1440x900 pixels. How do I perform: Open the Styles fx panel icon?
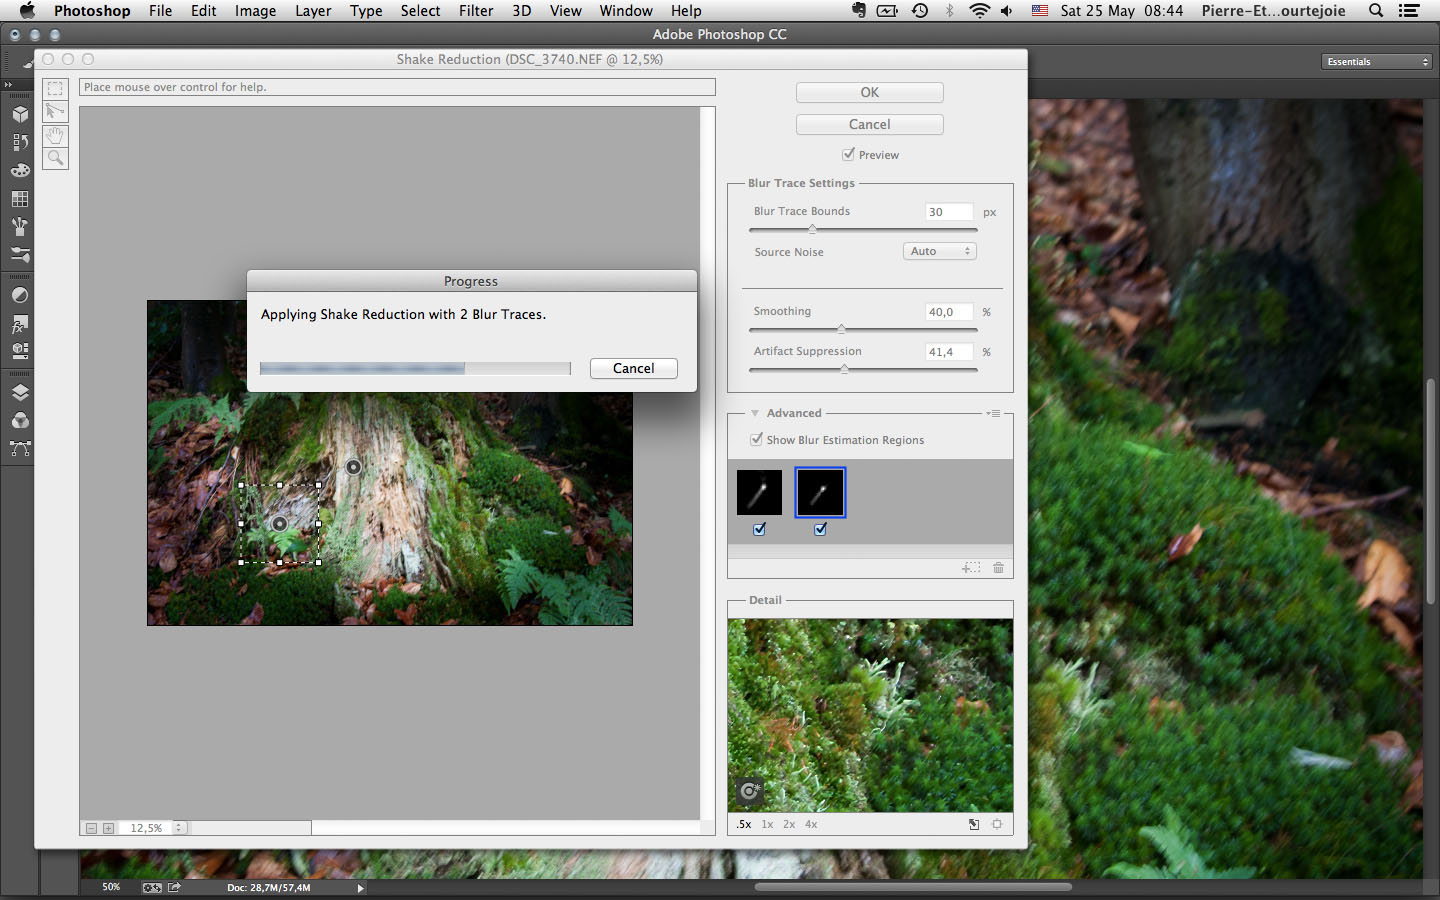20,324
